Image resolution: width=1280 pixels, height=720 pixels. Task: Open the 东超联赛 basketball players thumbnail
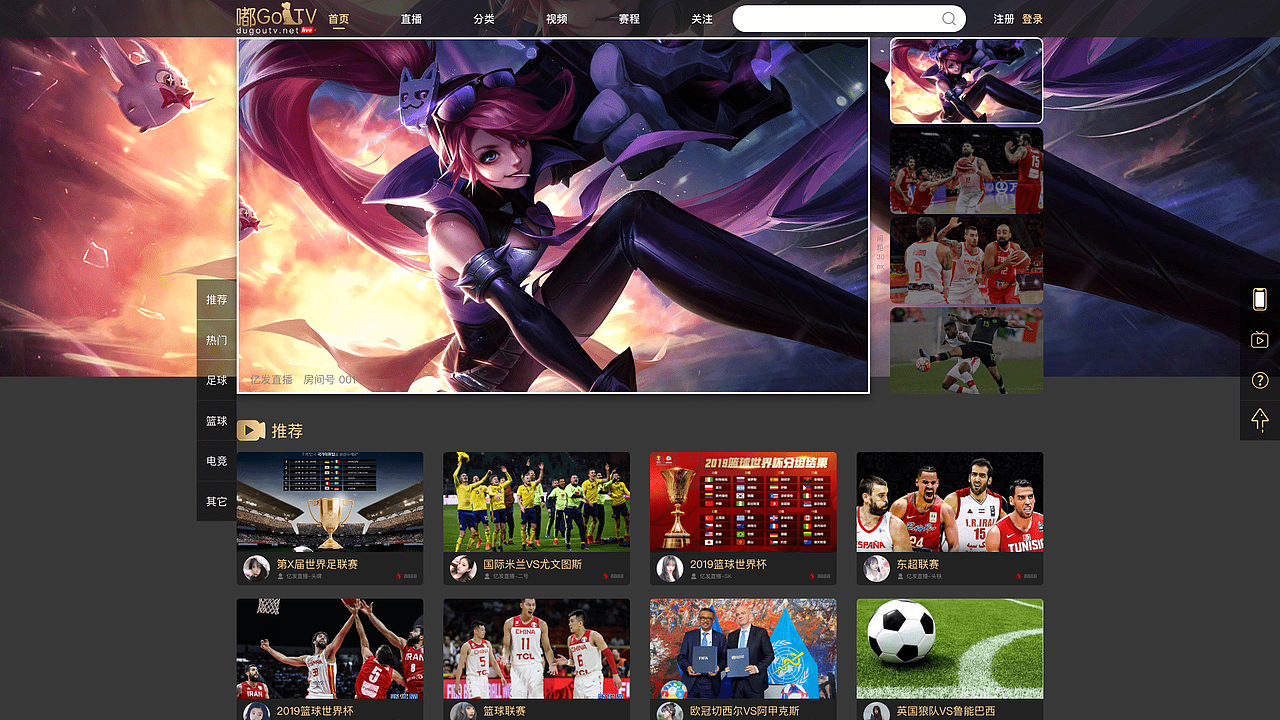[x=950, y=501]
